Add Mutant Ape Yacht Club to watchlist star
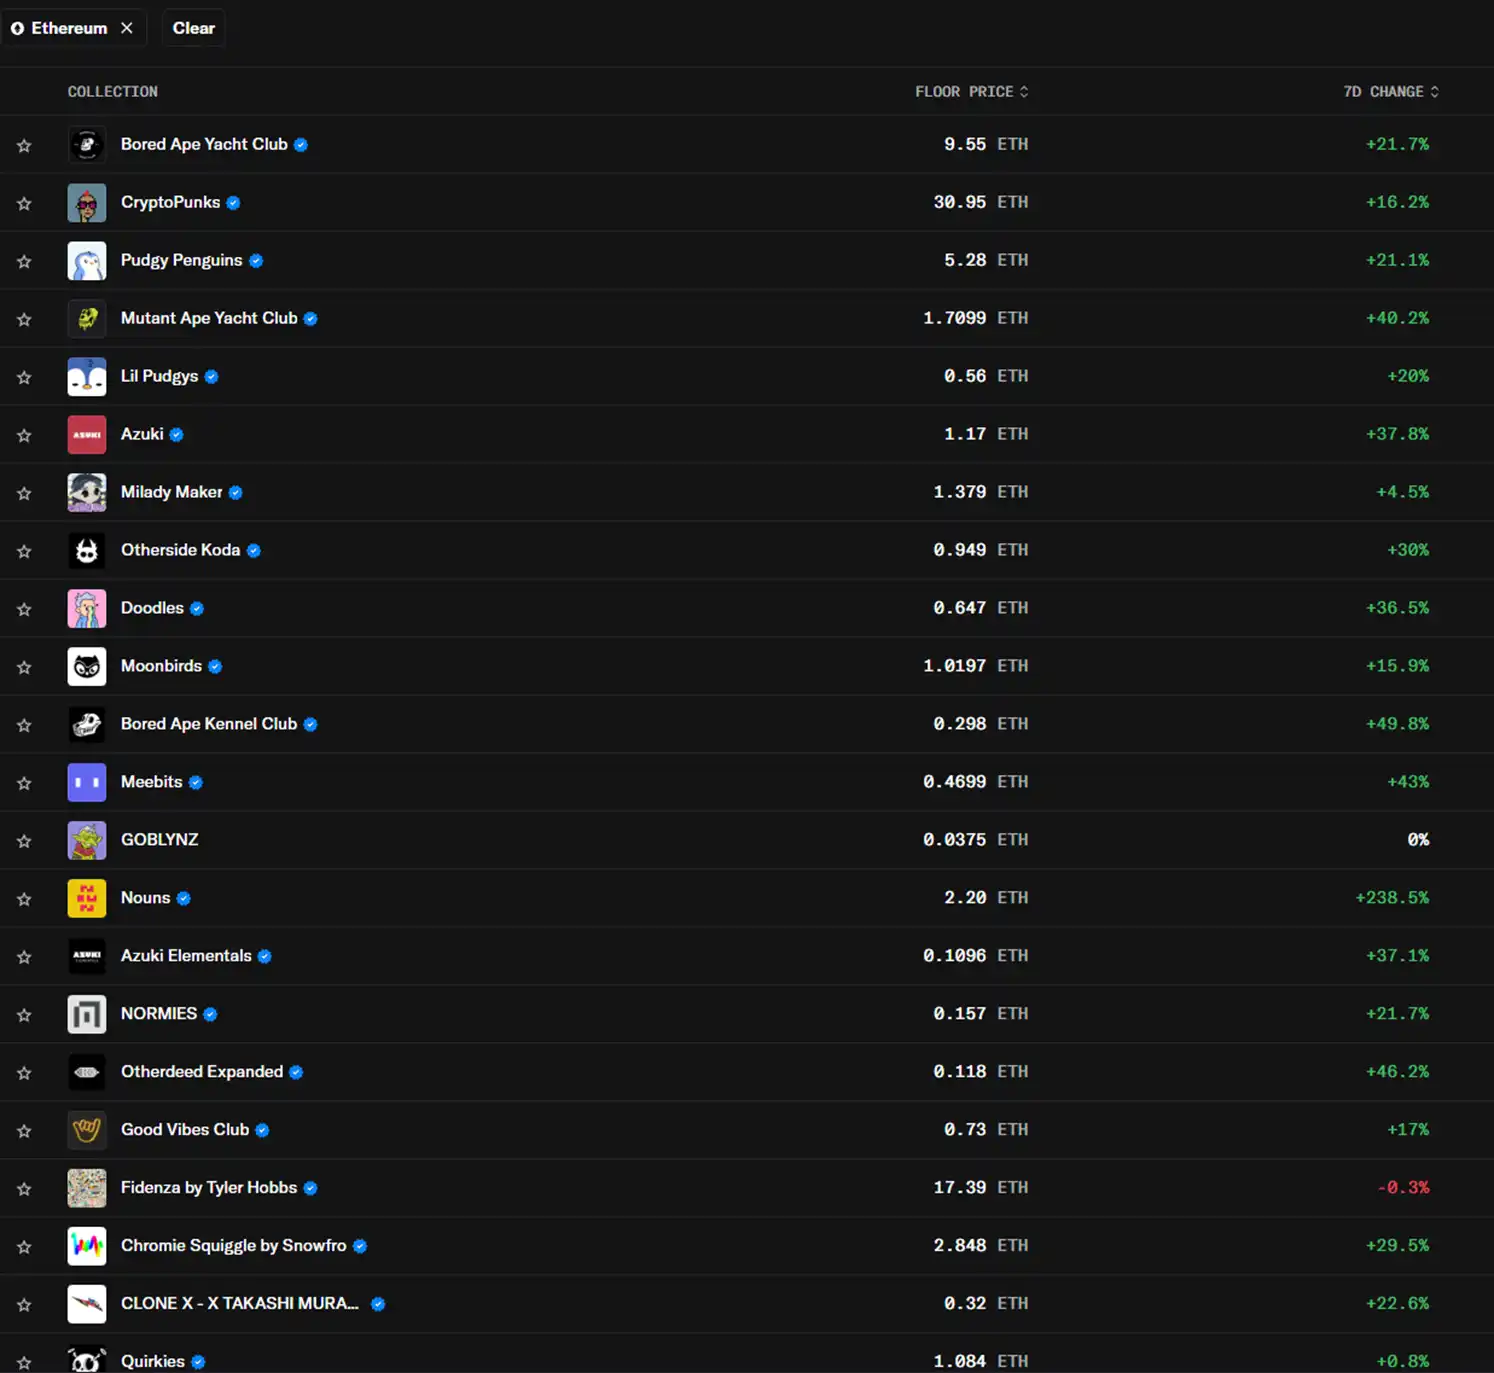This screenshot has height=1373, width=1494. tap(24, 319)
